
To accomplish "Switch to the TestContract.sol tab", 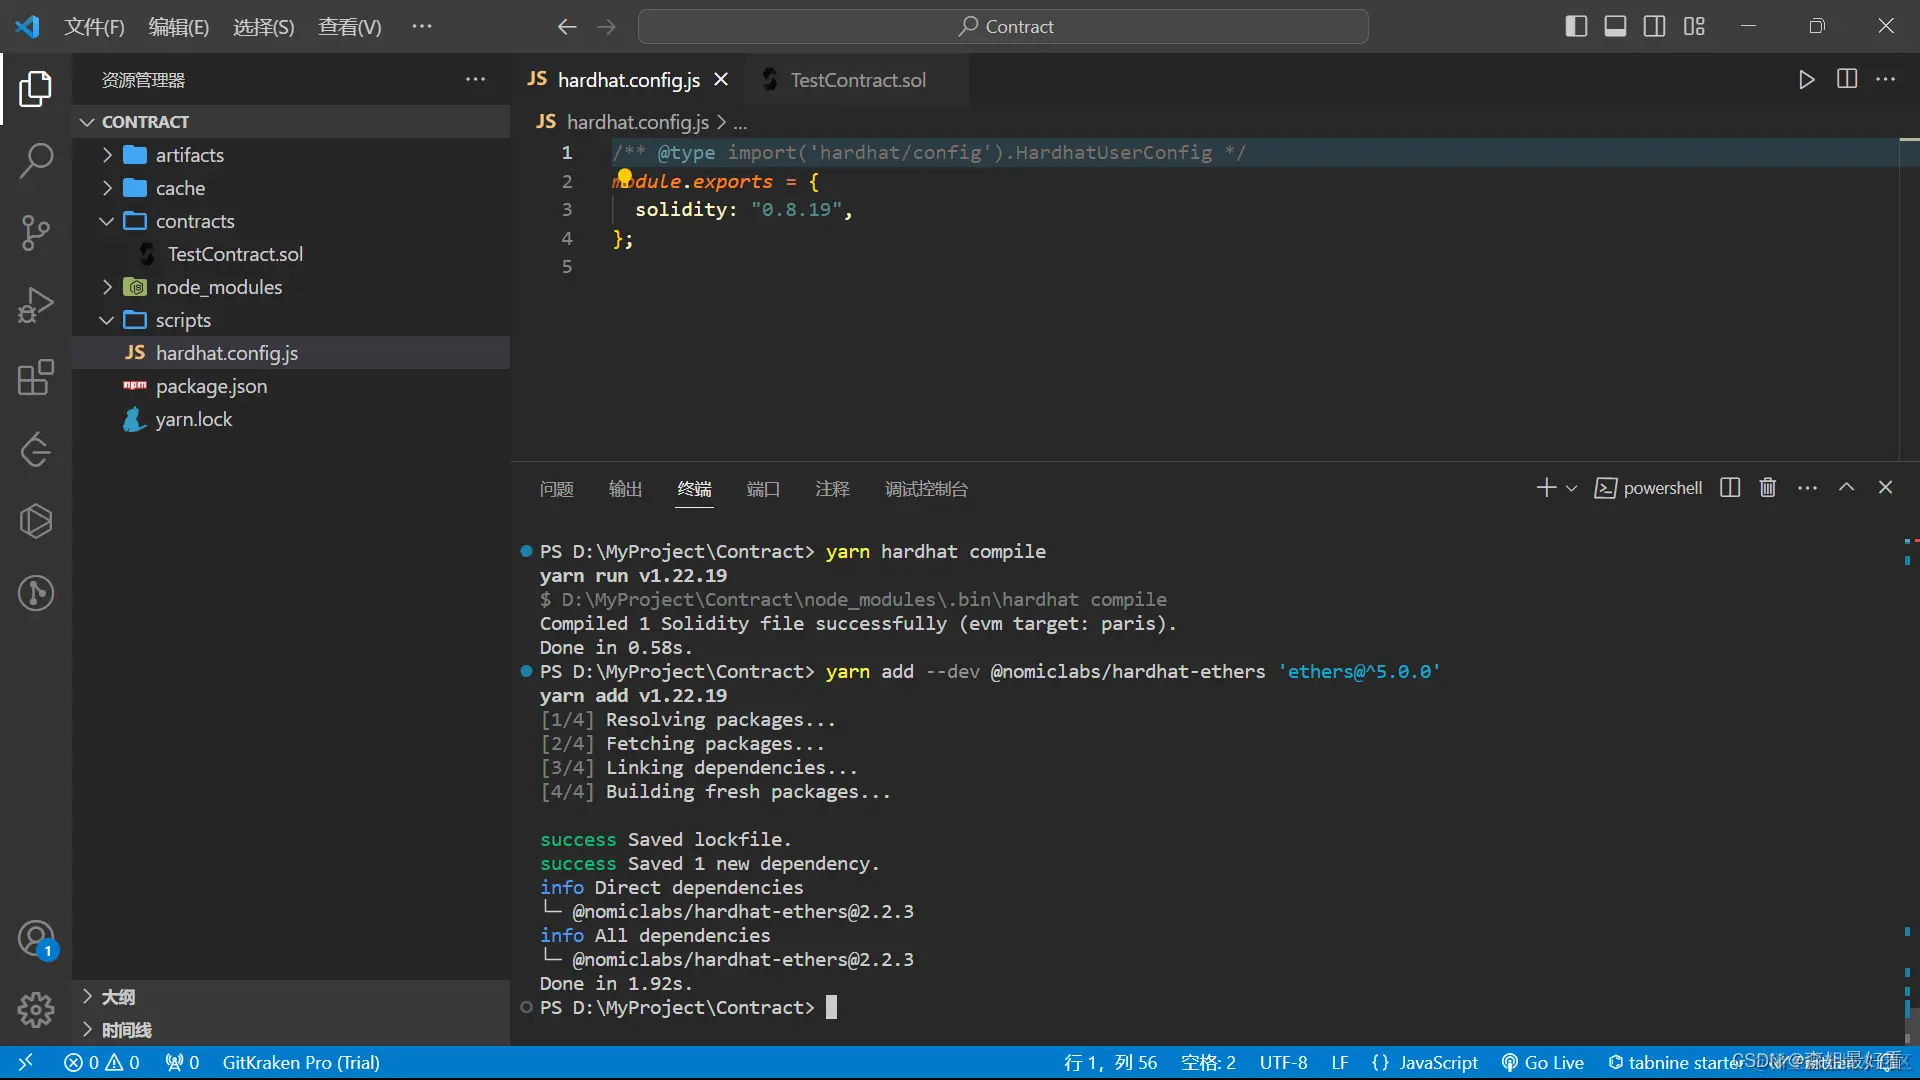I will pyautogui.click(x=857, y=80).
